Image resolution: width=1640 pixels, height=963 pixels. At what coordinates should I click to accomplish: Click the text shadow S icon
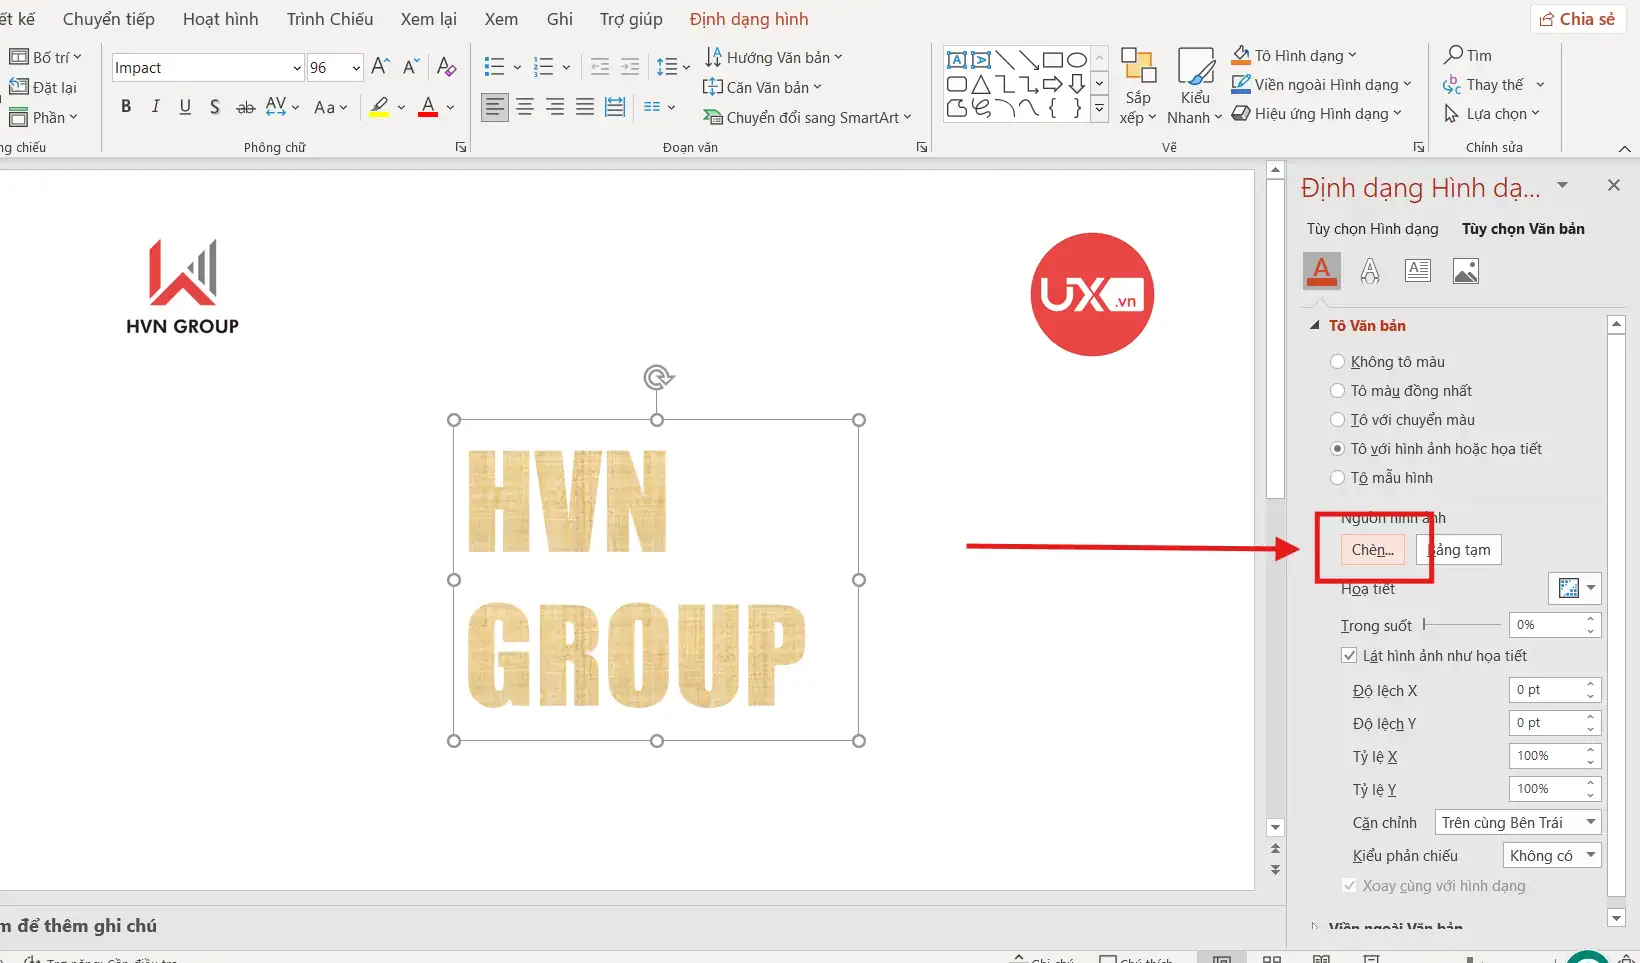coord(215,107)
